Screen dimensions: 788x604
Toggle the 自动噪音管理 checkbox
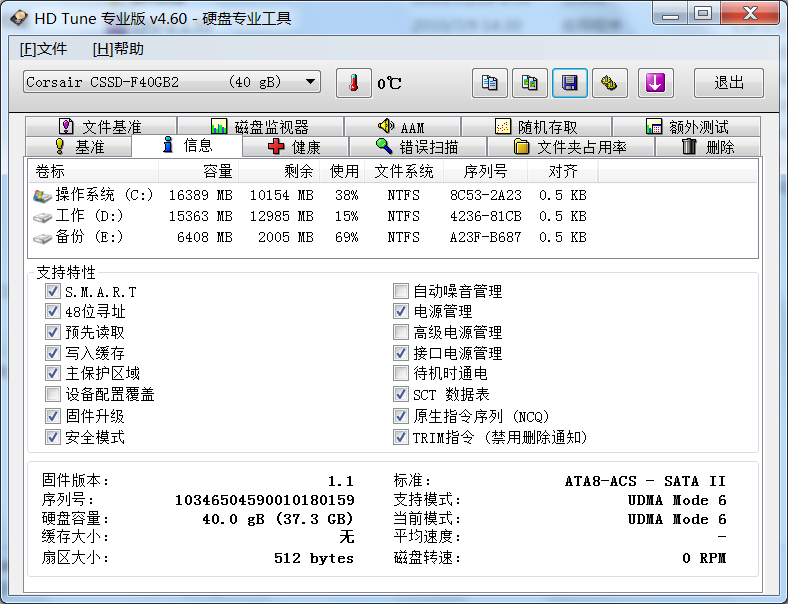tap(401, 292)
